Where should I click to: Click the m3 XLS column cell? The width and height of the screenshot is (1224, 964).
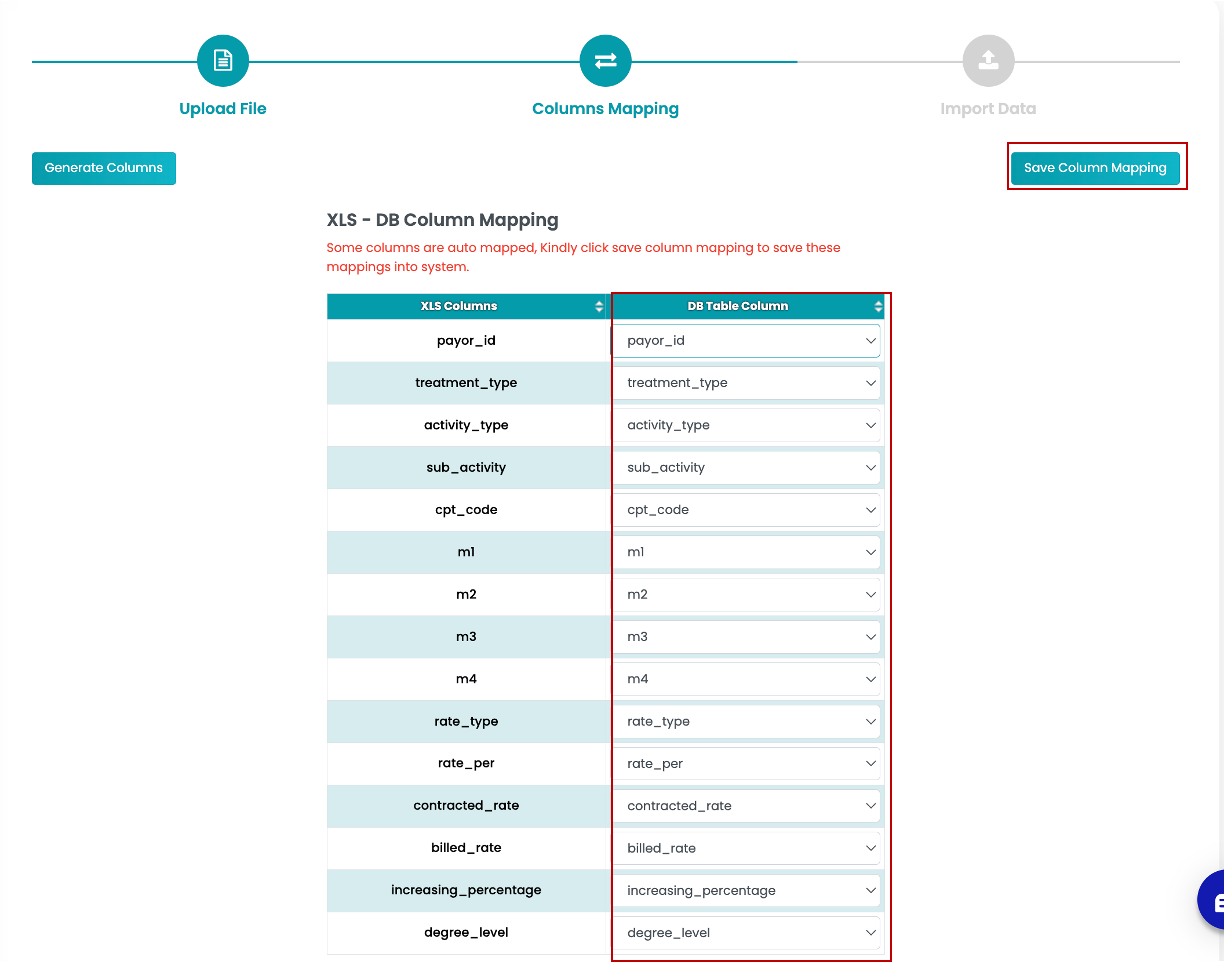pyautogui.click(x=467, y=637)
